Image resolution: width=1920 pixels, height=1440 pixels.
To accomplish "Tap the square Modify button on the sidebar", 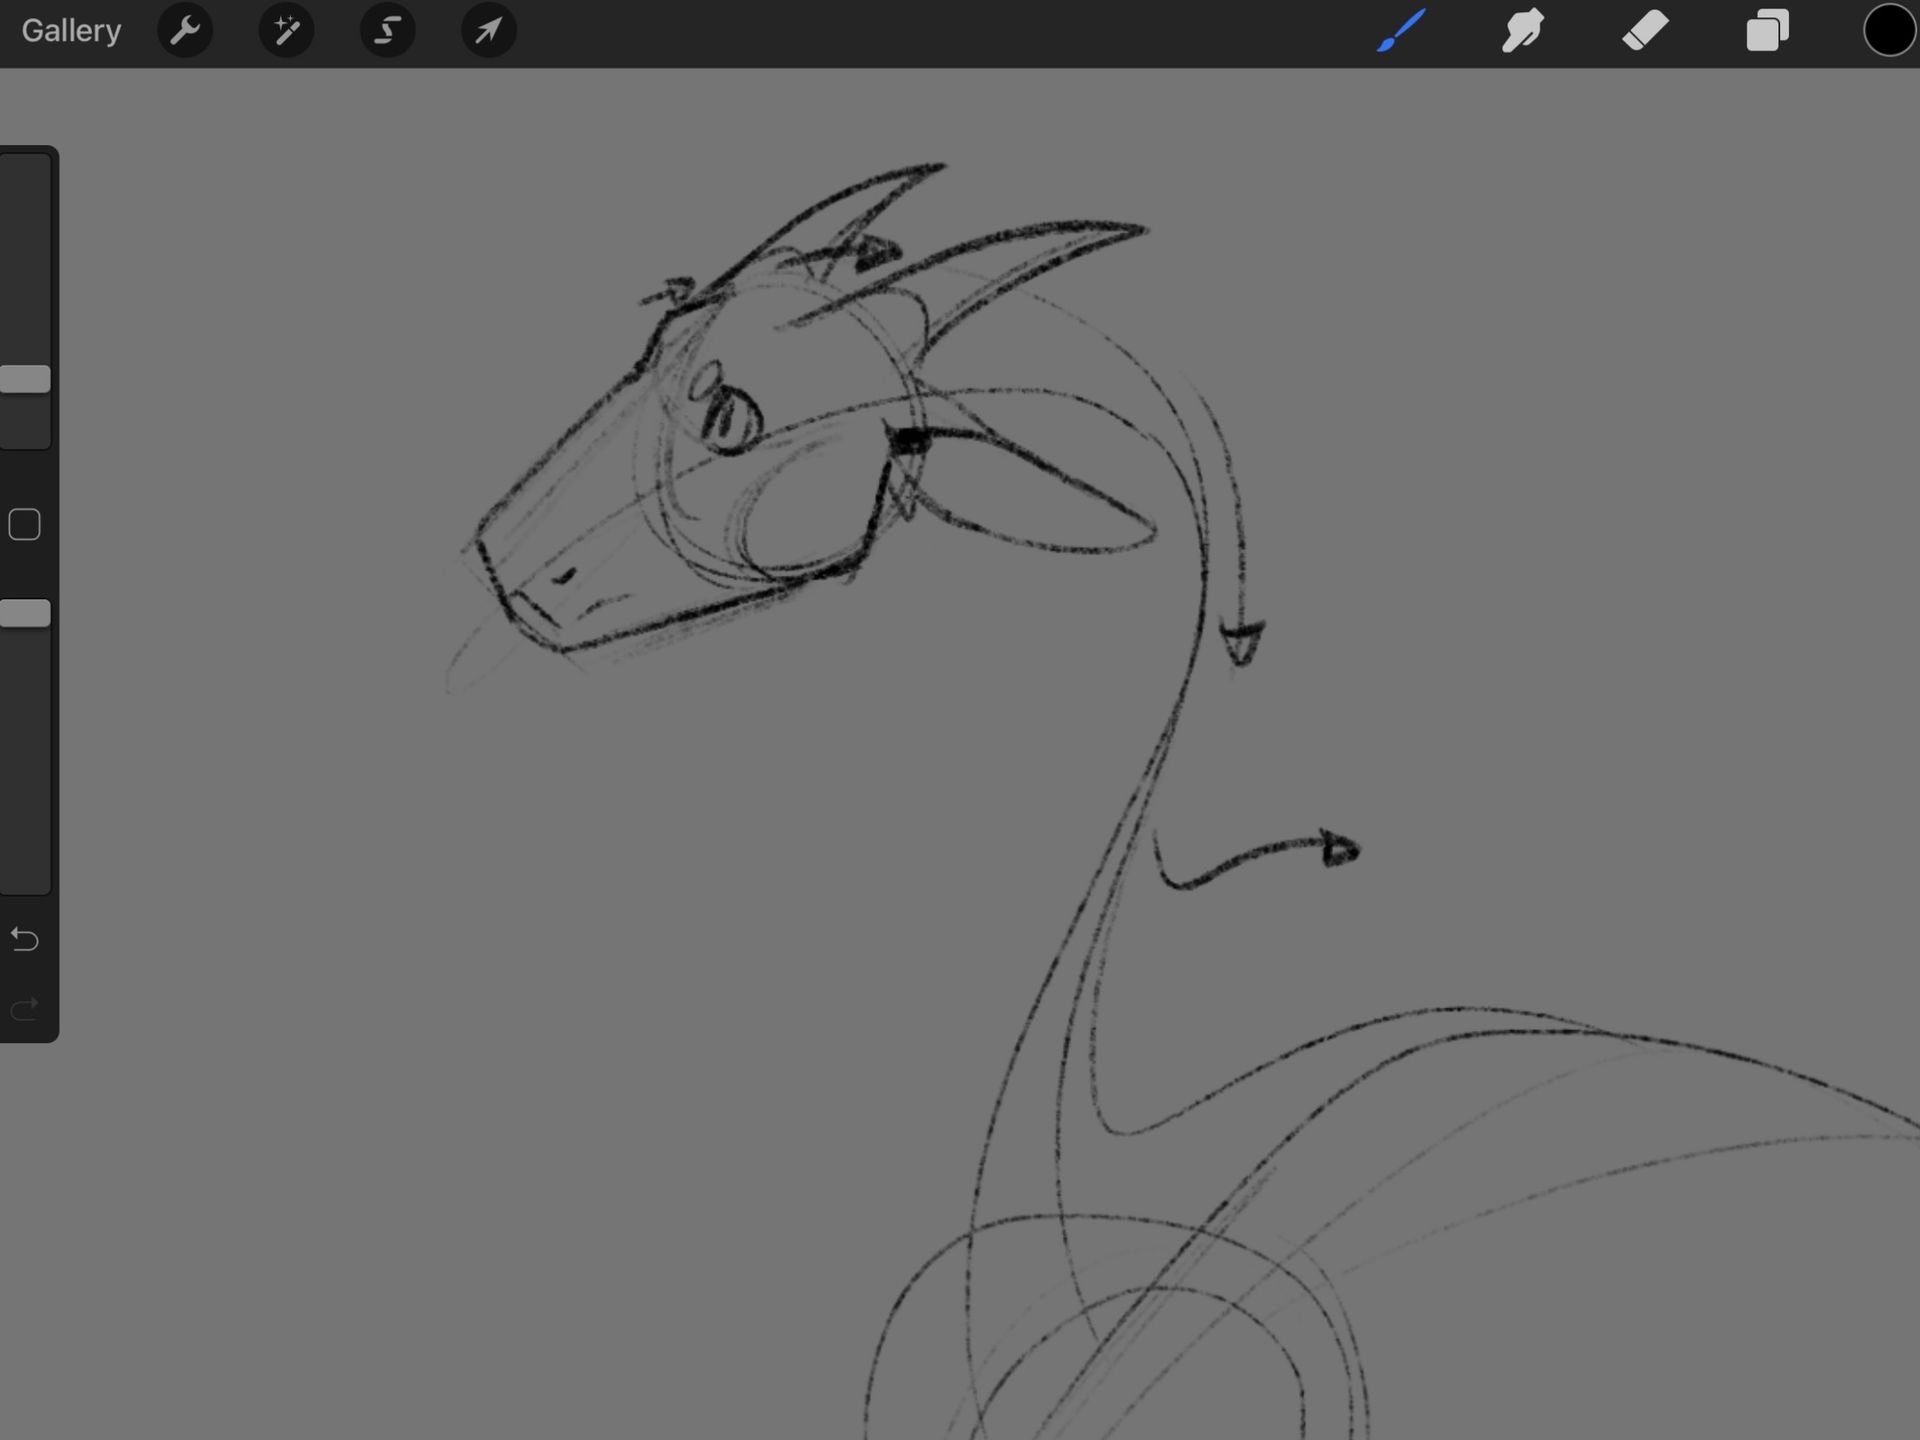I will click(x=25, y=524).
